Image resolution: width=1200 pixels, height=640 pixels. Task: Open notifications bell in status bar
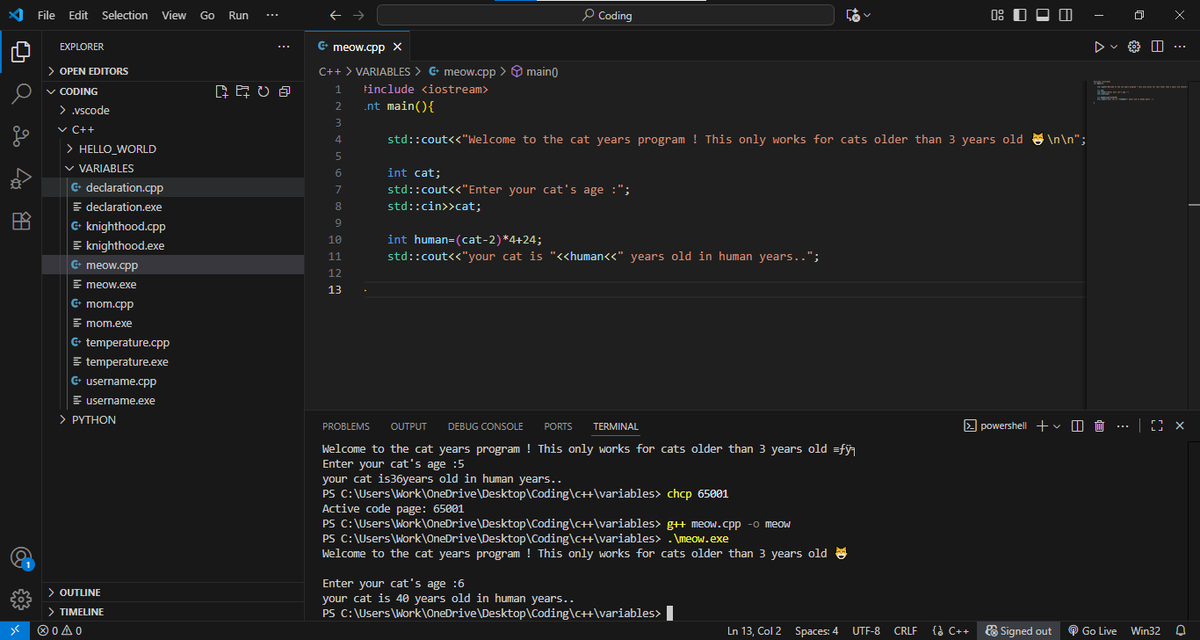pyautogui.click(x=1179, y=631)
